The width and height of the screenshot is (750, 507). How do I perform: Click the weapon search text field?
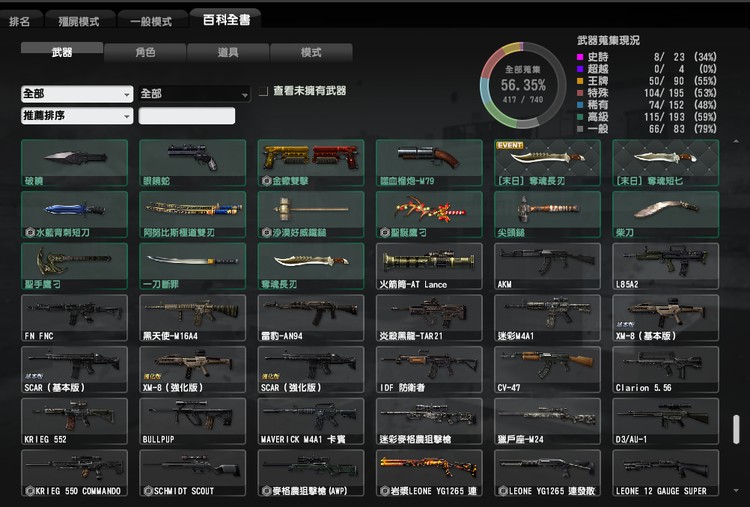pos(187,116)
